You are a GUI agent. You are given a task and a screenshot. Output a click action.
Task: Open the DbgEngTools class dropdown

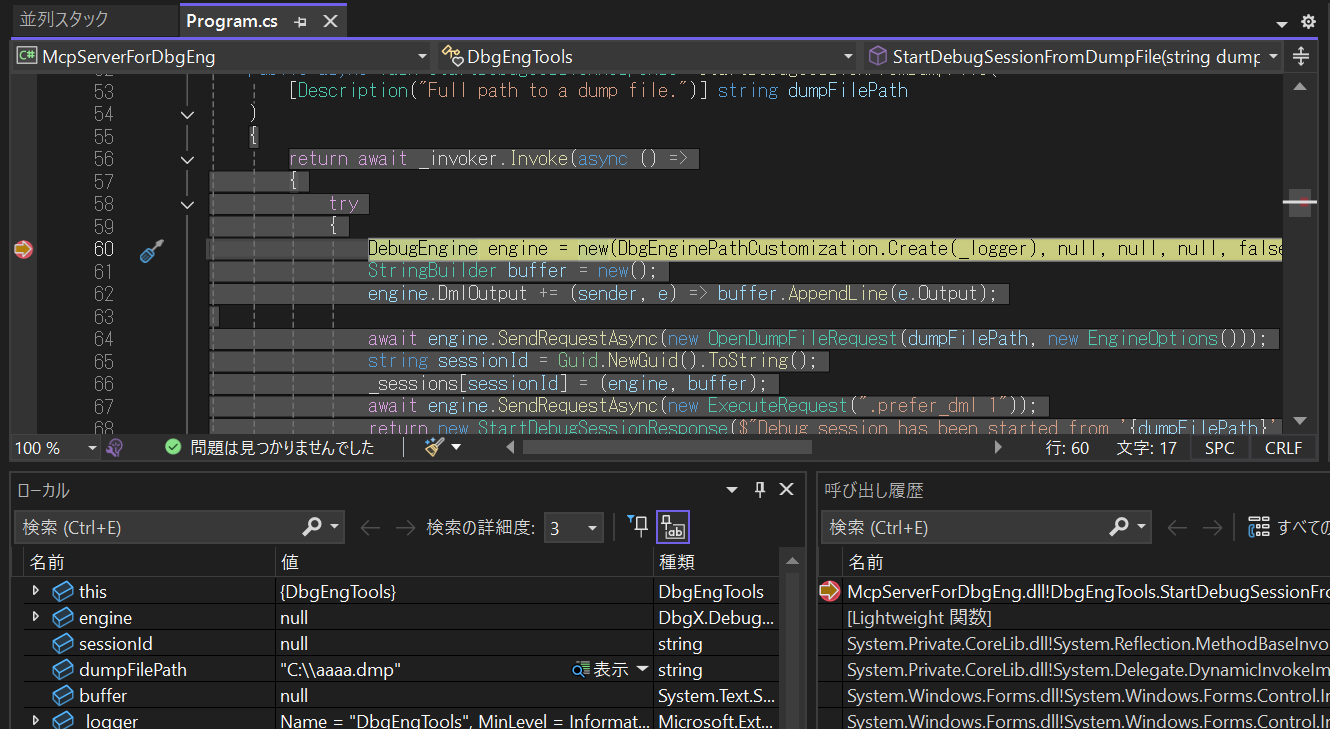(647, 57)
